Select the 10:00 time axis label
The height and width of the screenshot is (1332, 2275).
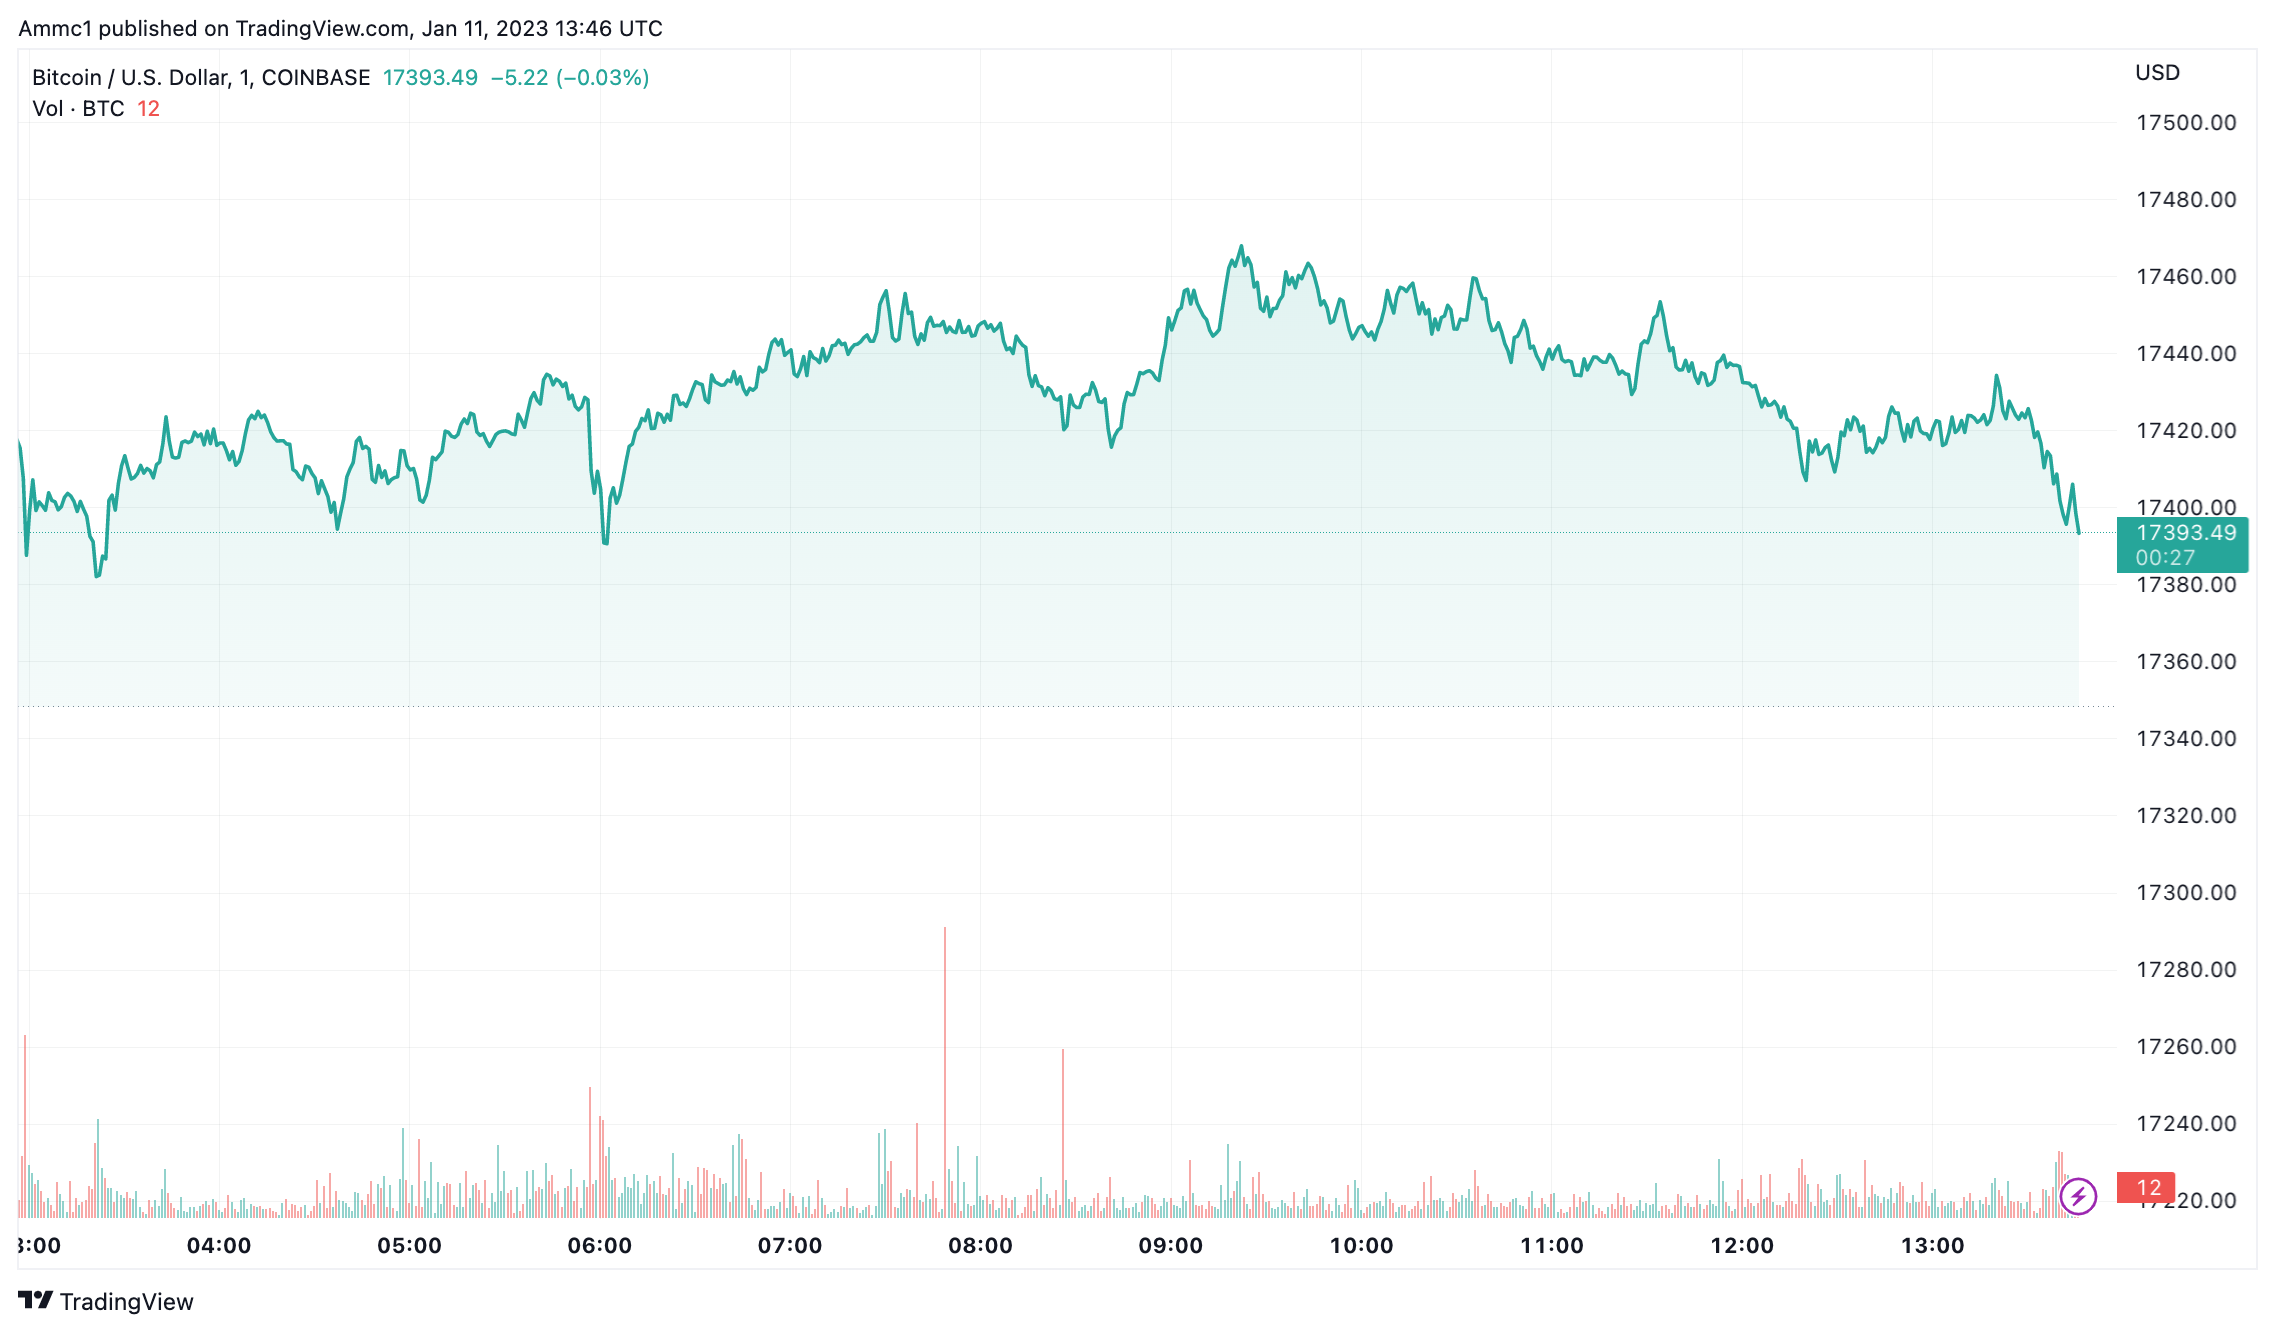pyautogui.click(x=1361, y=1246)
